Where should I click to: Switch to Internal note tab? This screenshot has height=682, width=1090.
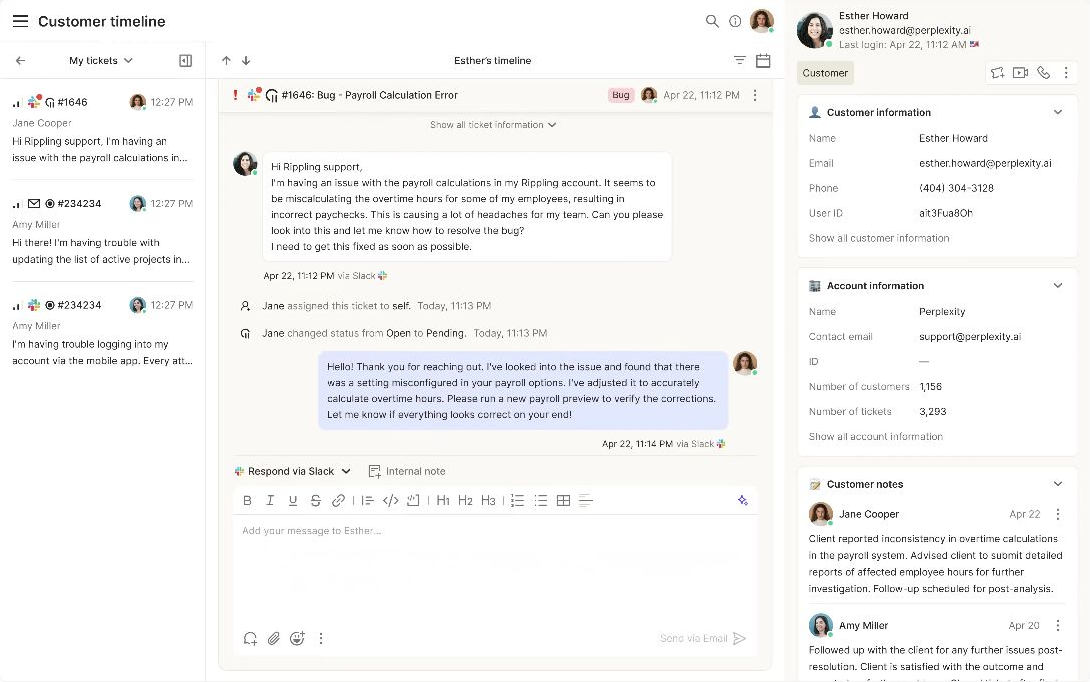[407, 471]
